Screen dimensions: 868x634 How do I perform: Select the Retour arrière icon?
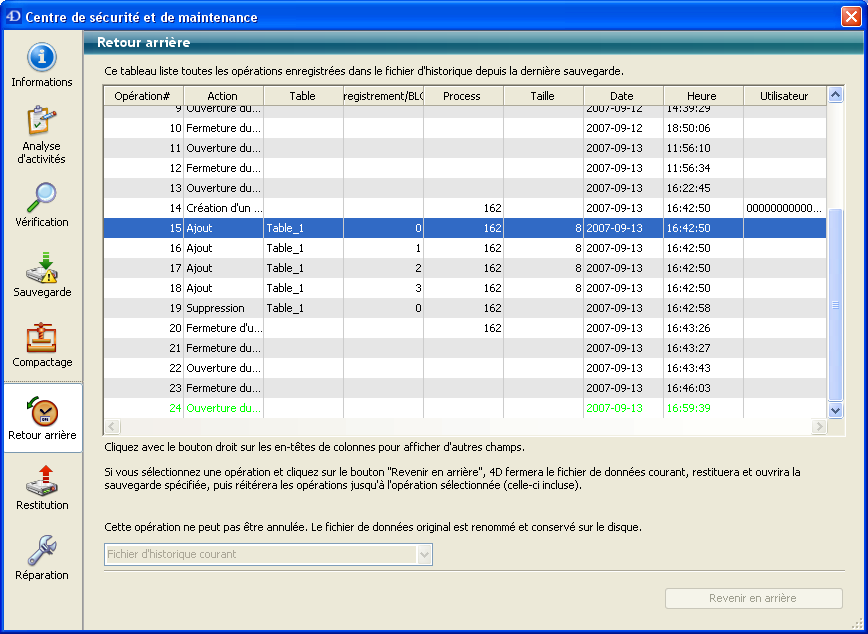42,411
